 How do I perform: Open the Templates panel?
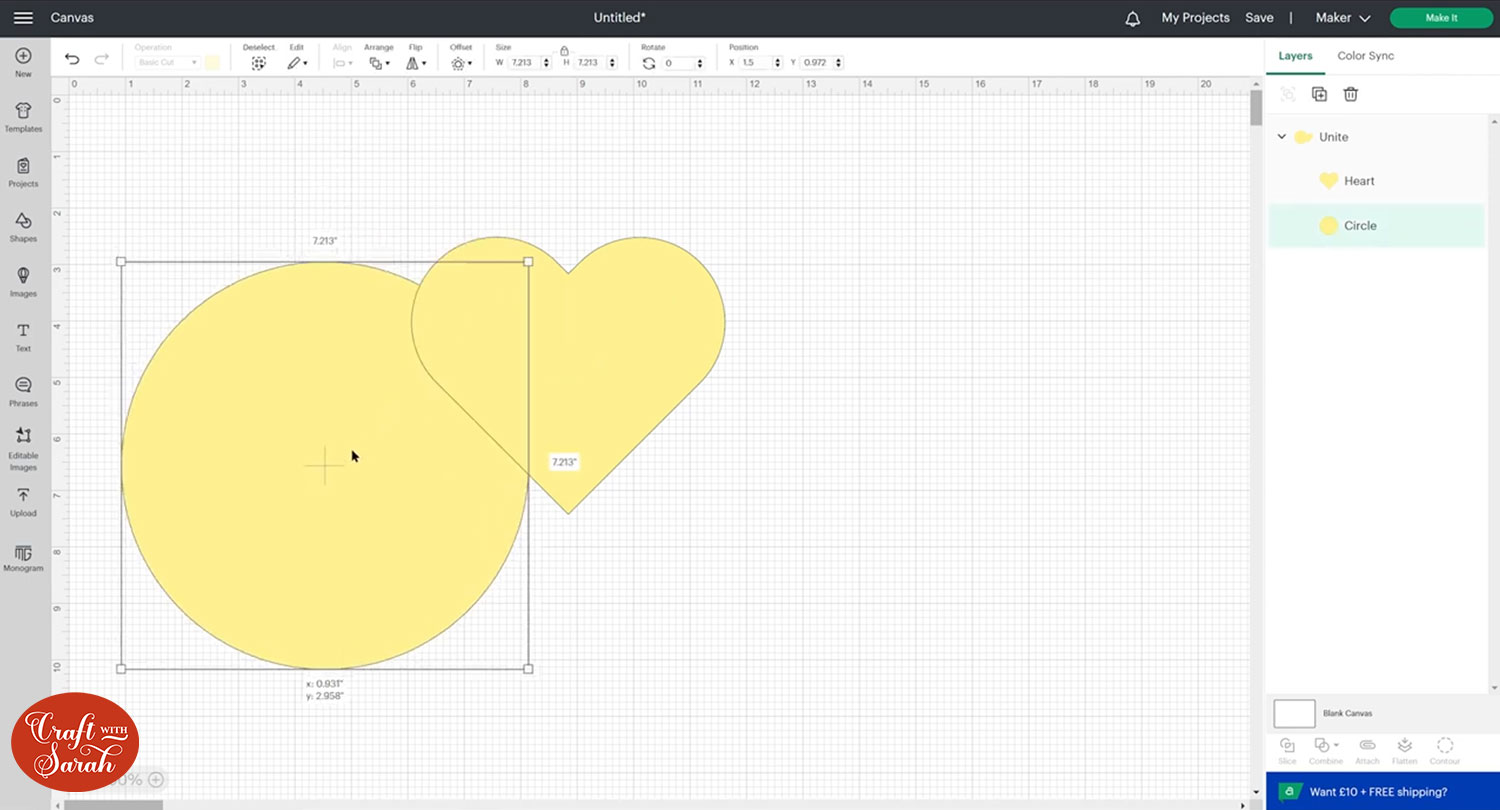(x=23, y=117)
